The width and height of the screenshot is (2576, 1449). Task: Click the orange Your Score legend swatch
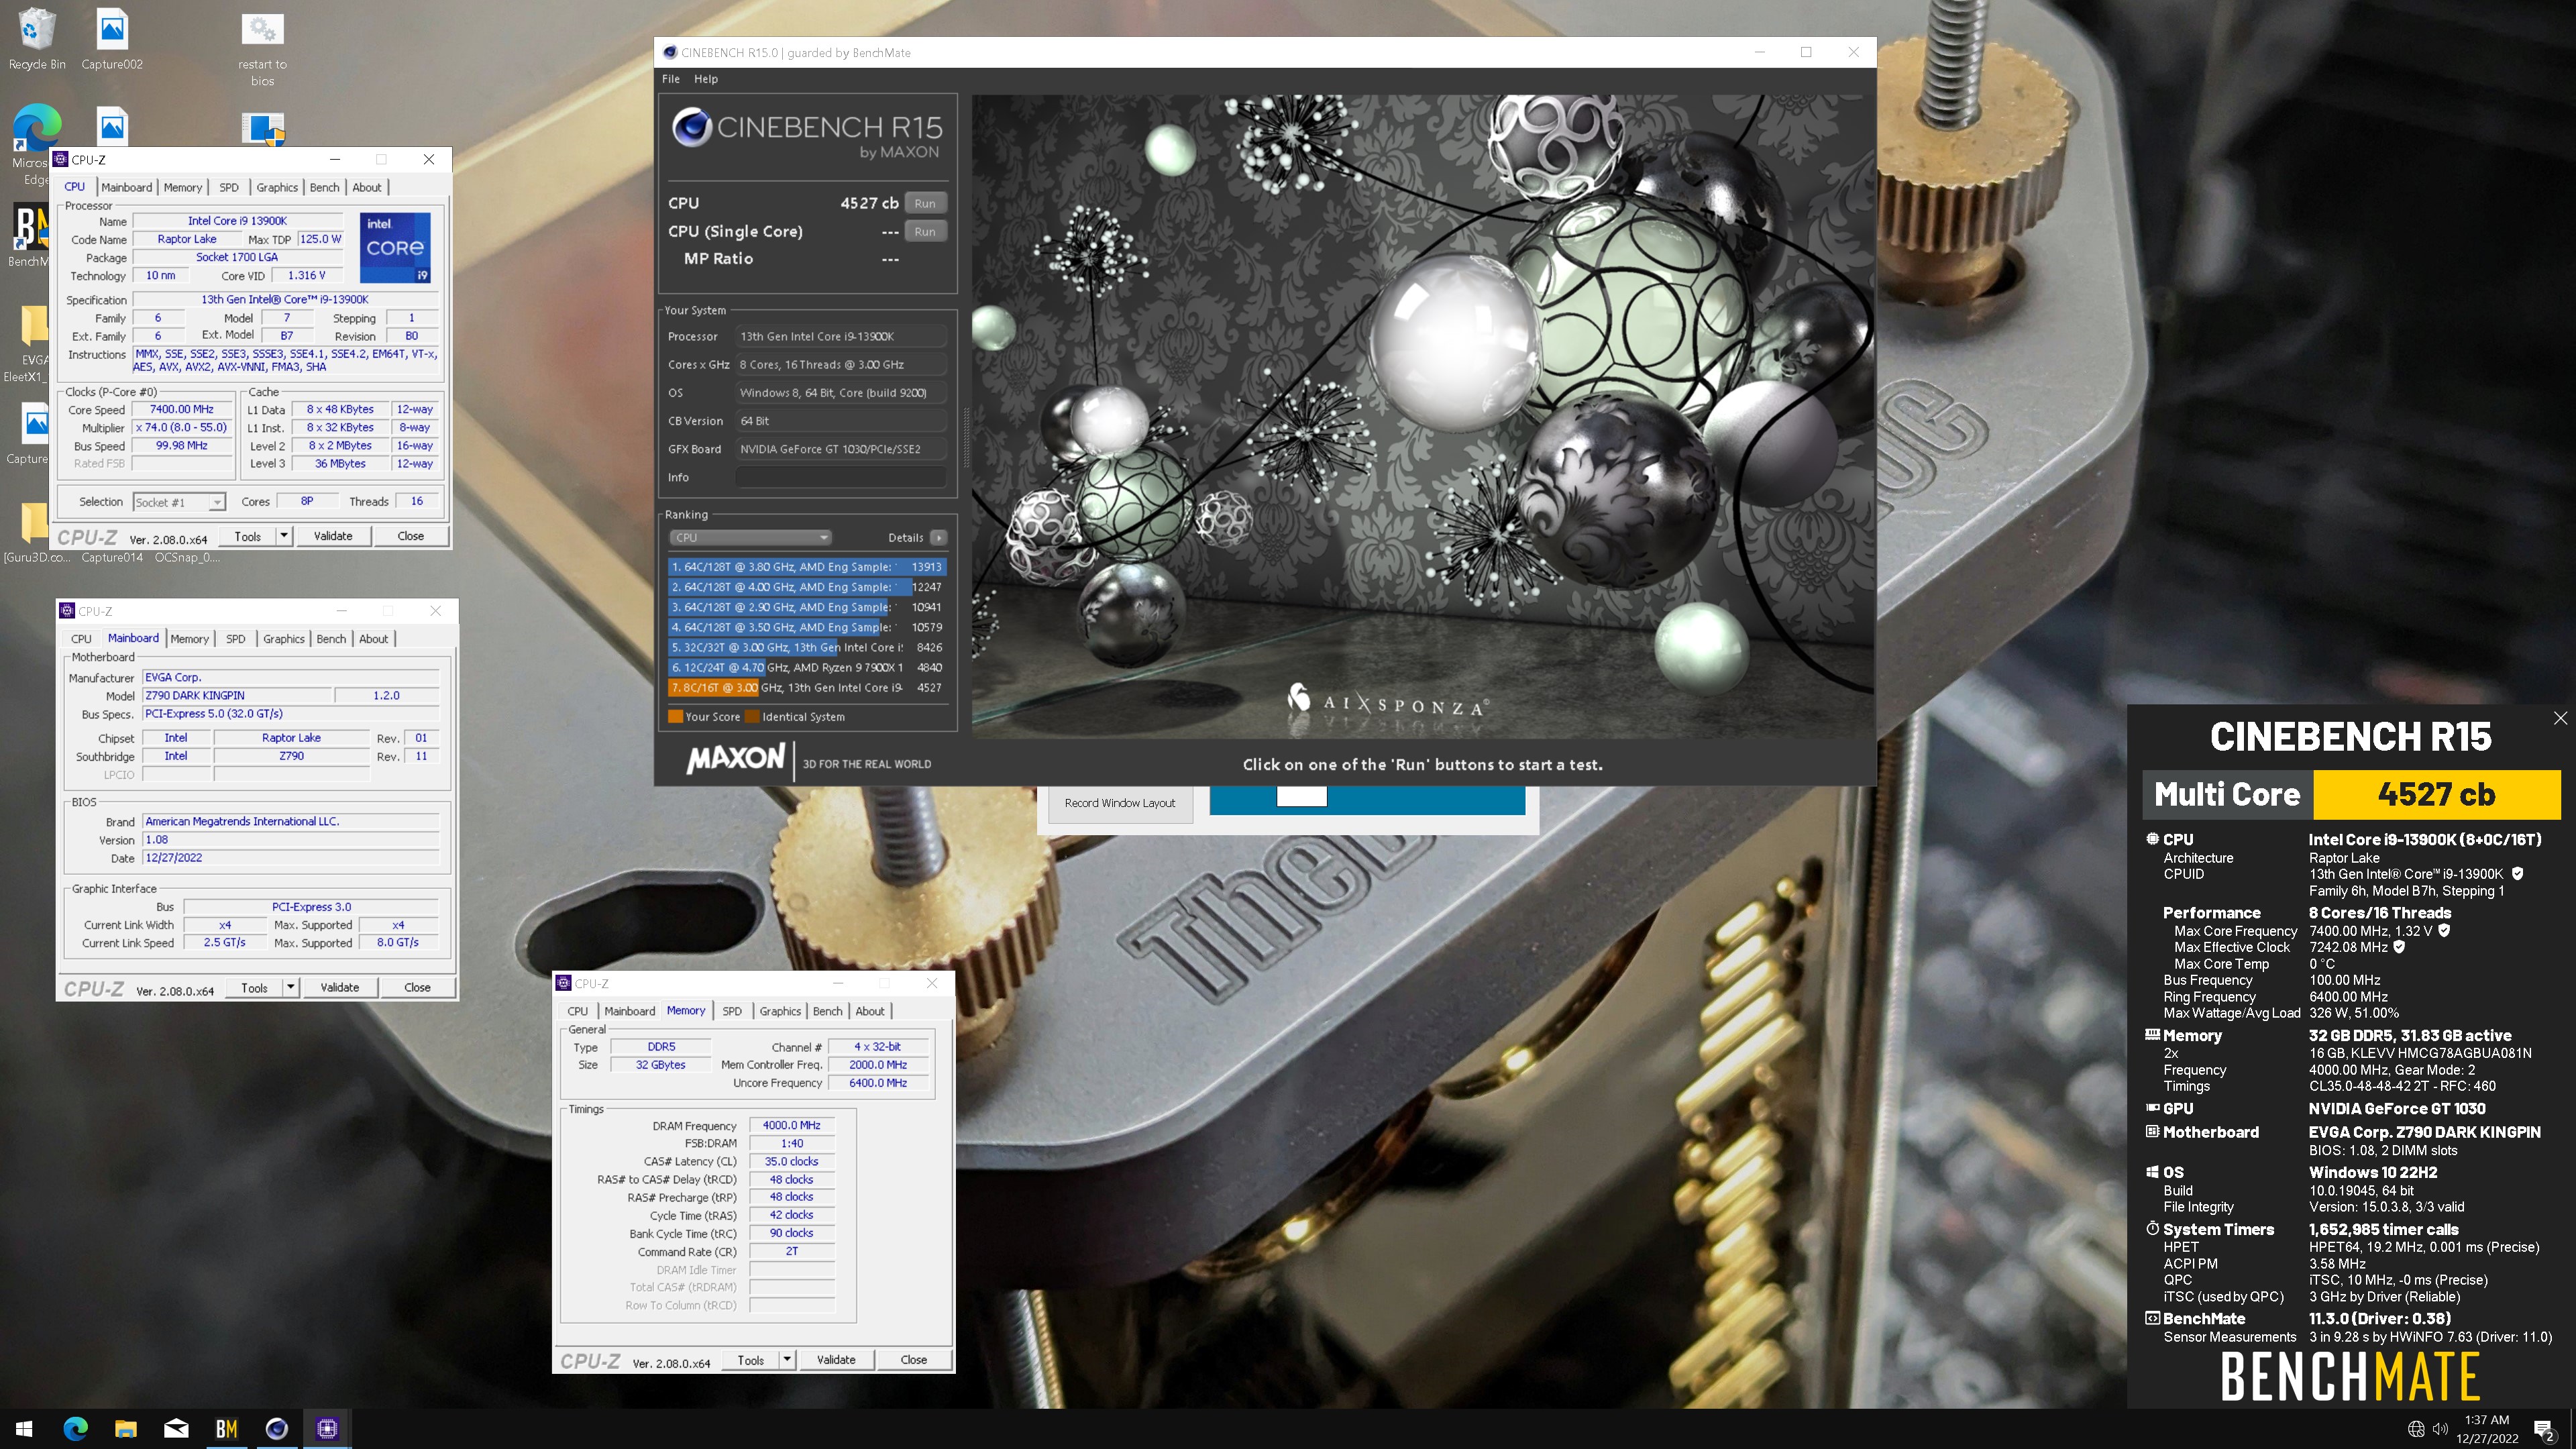pos(675,716)
